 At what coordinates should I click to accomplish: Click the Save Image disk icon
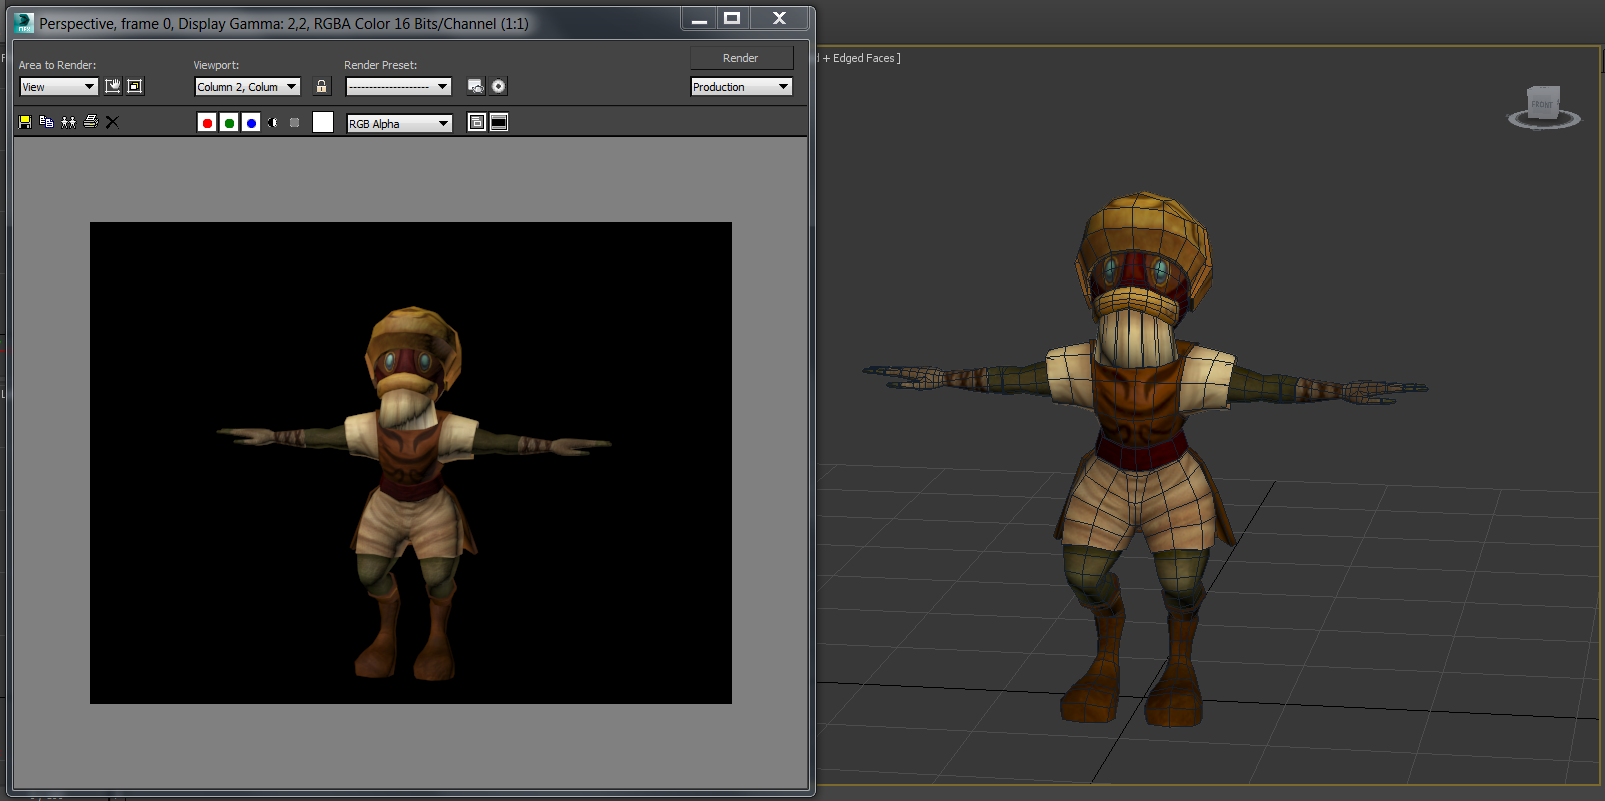[x=25, y=122]
